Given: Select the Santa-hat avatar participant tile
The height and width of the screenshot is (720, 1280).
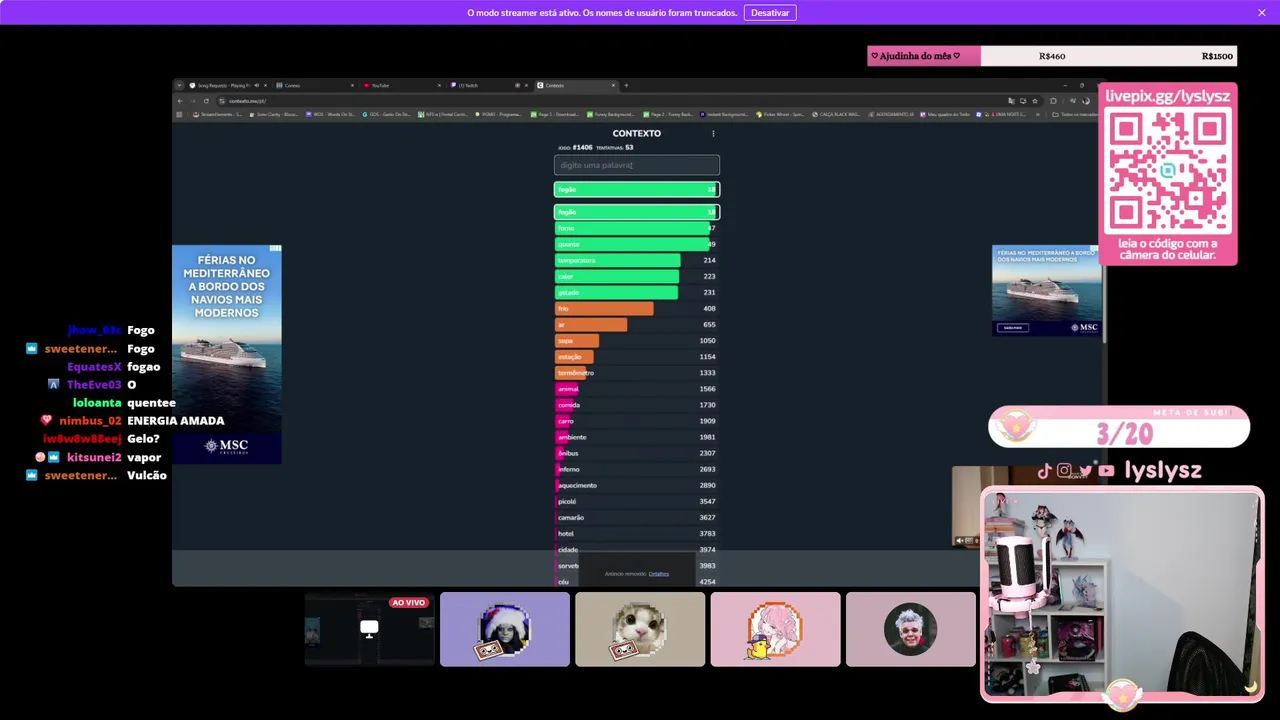Looking at the screenshot, I should (x=505, y=629).
